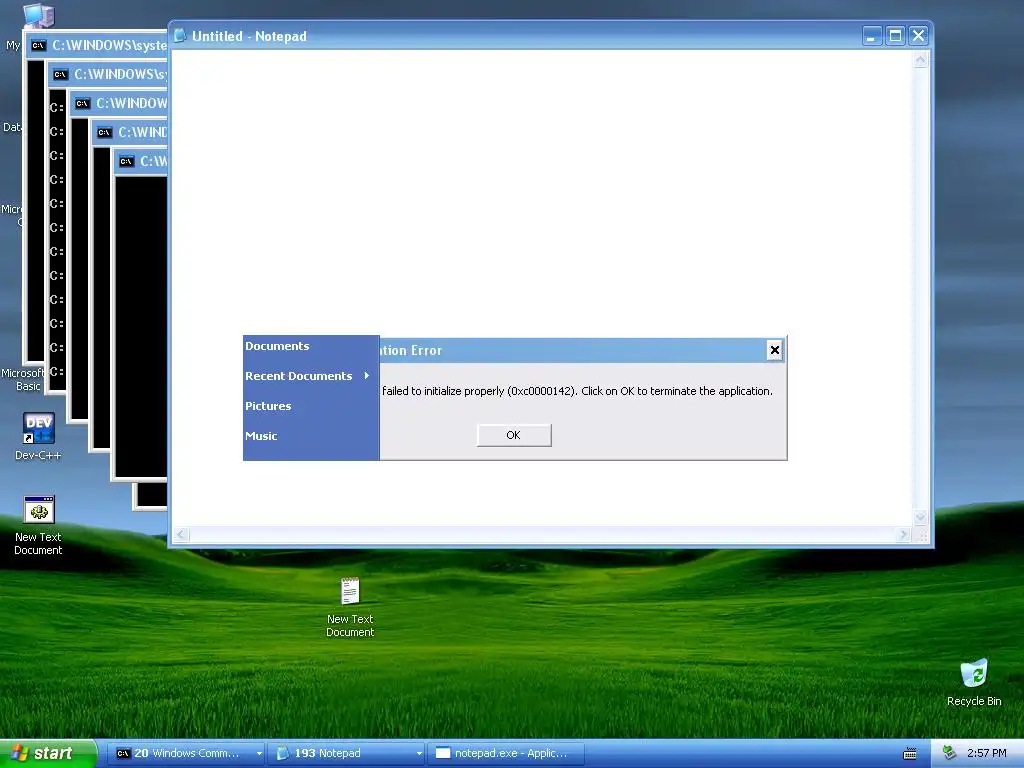Click the Start button
1024x768 pixels.
(x=48, y=754)
